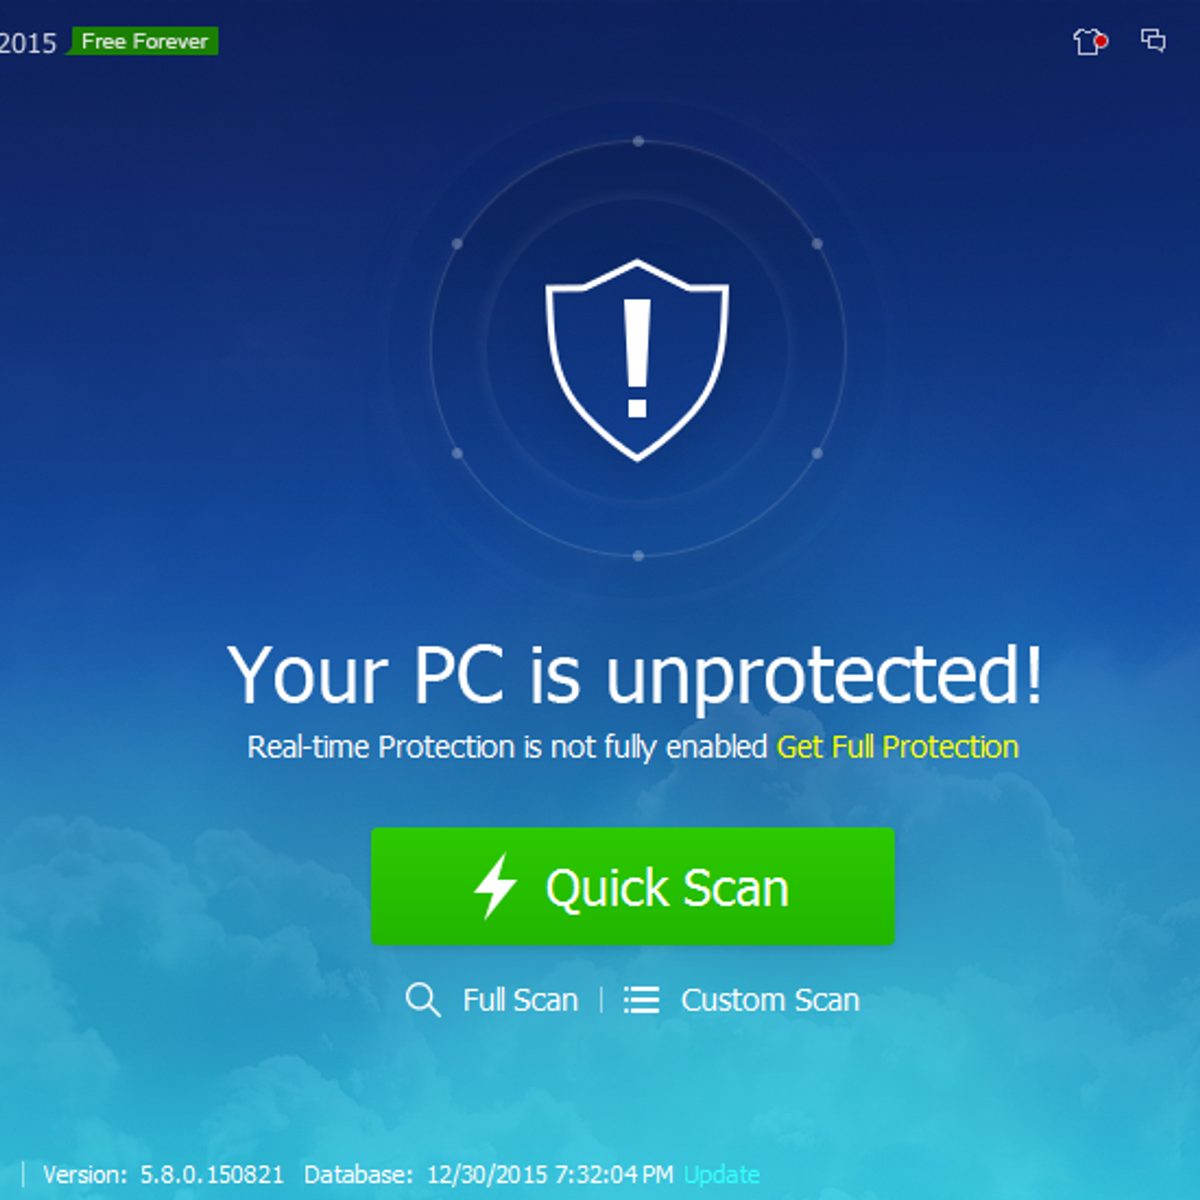Select the Full Scan option

pyautogui.click(x=520, y=1000)
